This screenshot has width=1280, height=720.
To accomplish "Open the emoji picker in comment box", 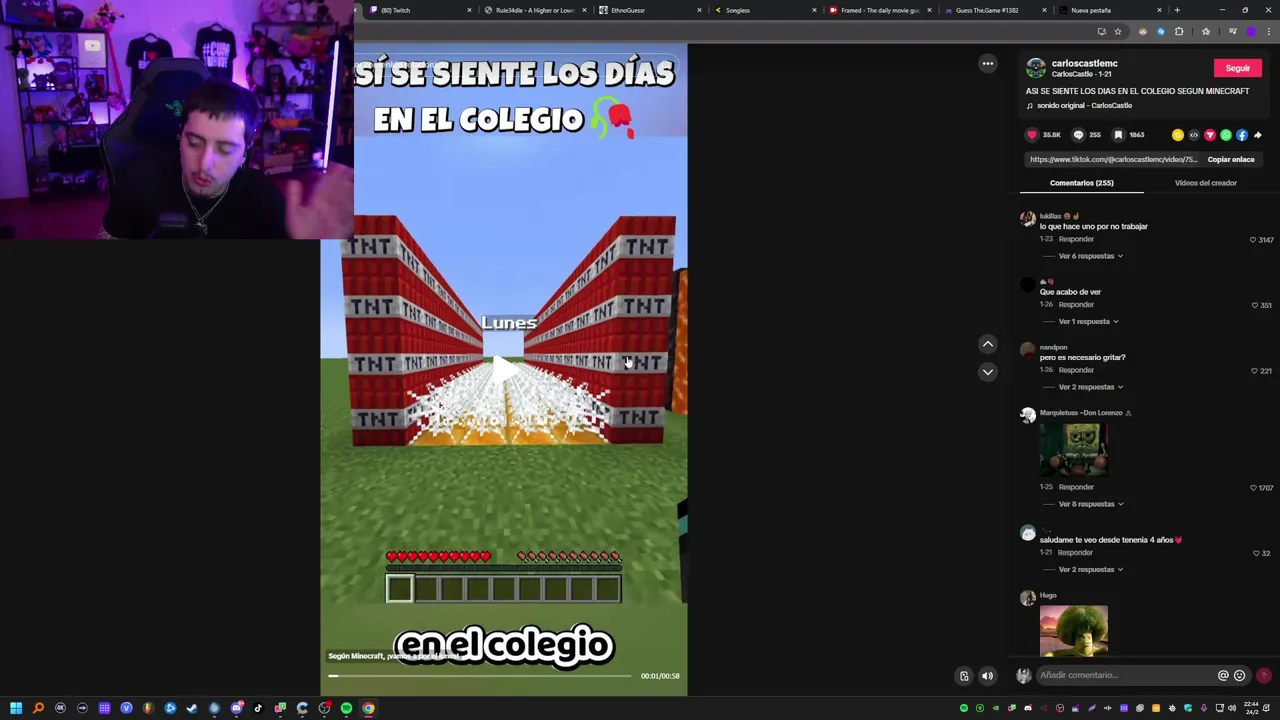I will pos(1239,675).
